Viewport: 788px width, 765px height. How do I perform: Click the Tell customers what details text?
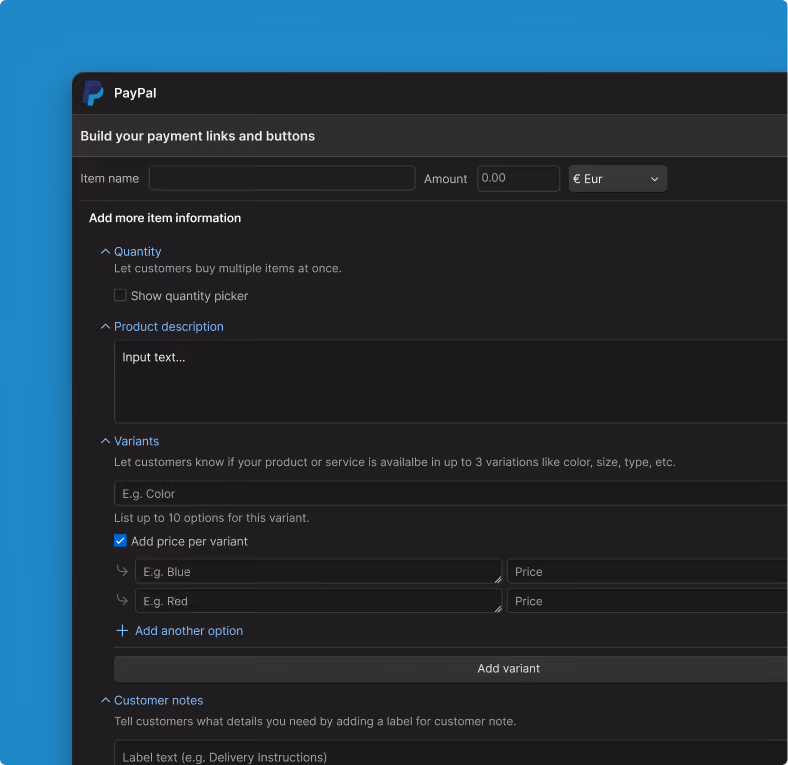coord(315,721)
